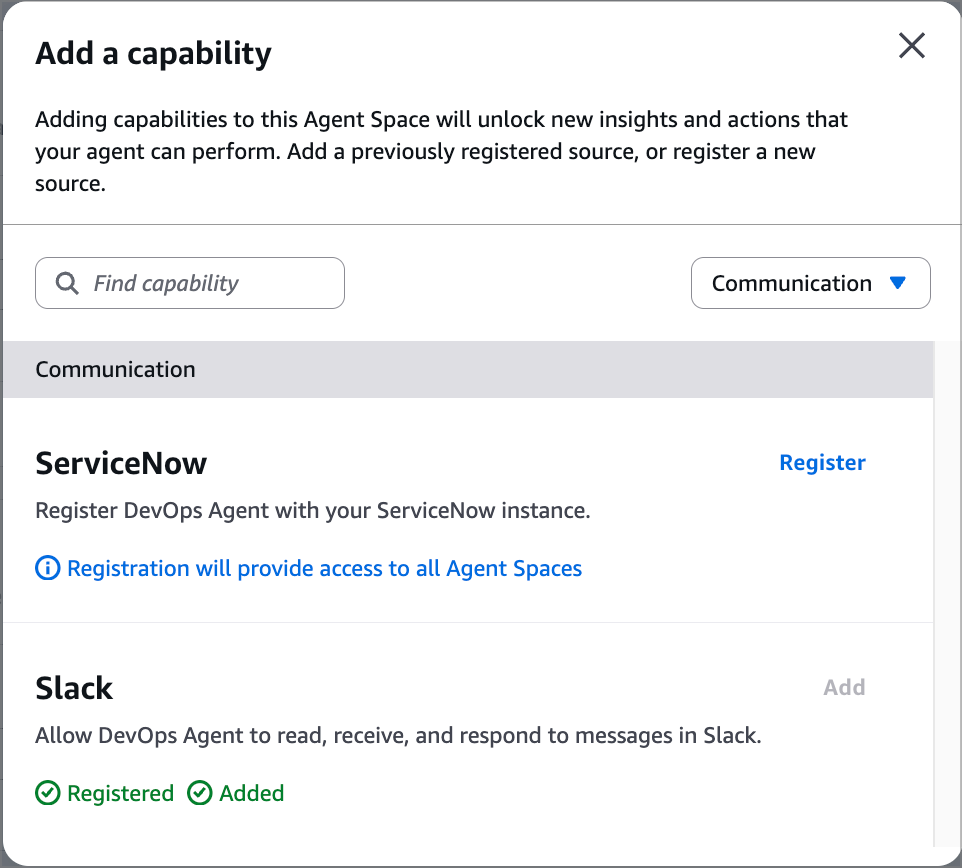This screenshot has width=962, height=868.
Task: Click the ServiceNow capability title
Action: [121, 463]
